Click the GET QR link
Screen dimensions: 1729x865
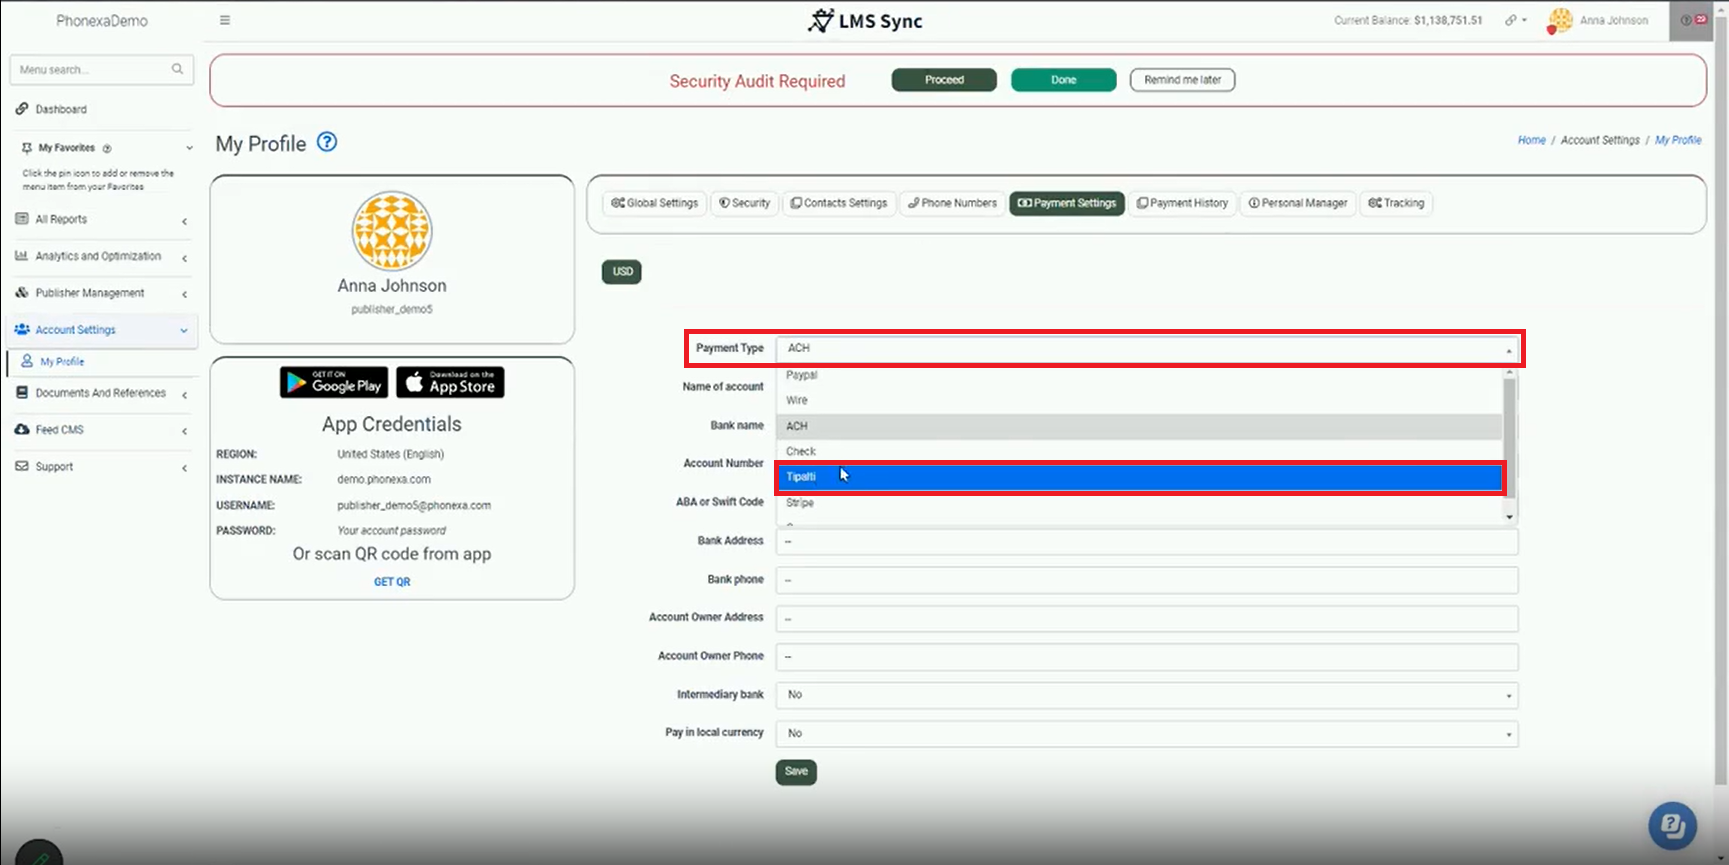click(392, 582)
